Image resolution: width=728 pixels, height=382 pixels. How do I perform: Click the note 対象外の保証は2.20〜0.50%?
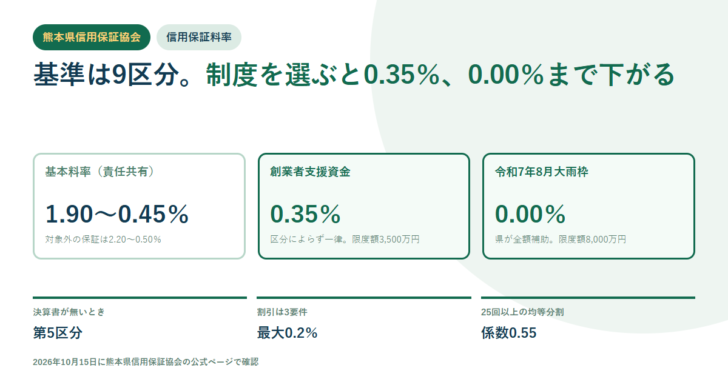coord(103,240)
